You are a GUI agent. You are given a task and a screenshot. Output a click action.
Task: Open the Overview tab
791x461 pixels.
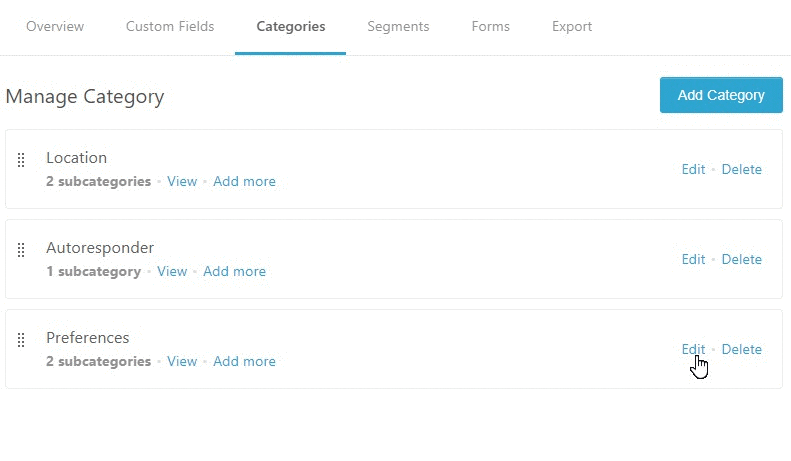(55, 27)
